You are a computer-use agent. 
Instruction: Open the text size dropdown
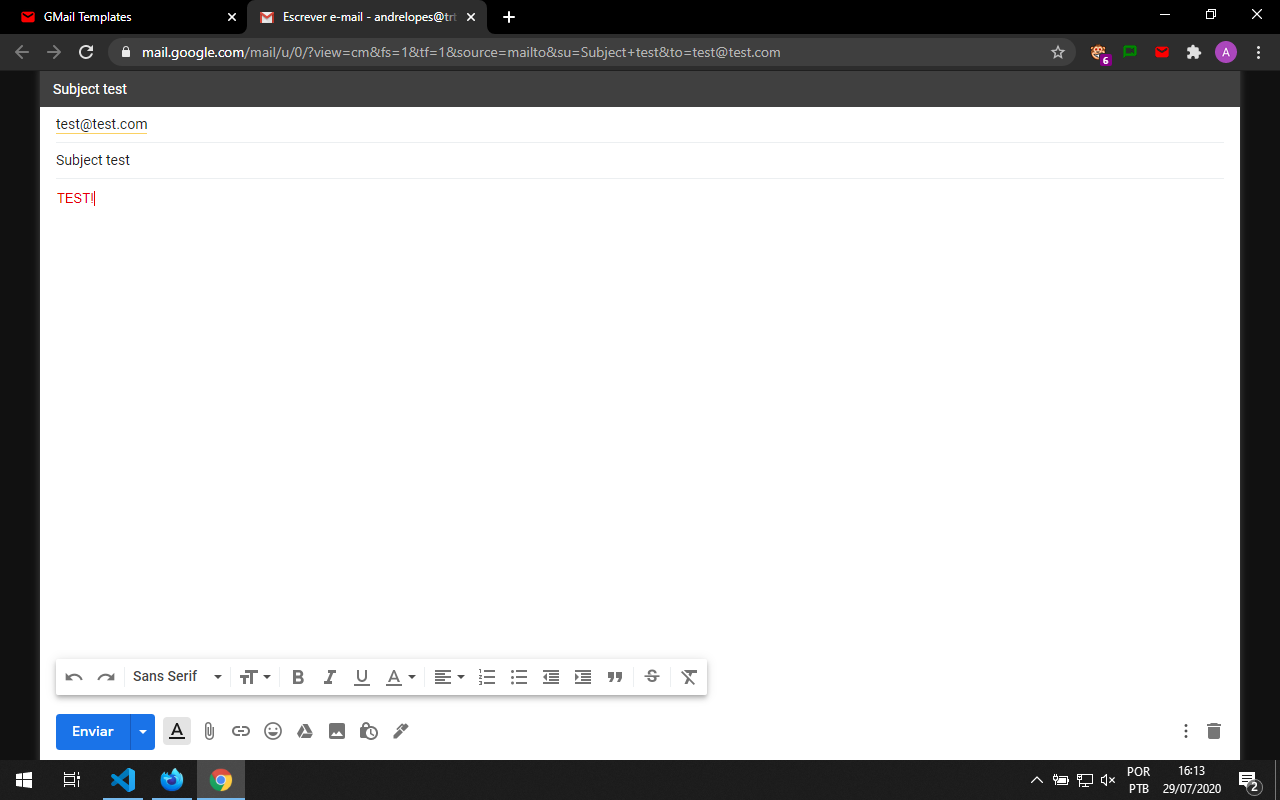point(255,677)
